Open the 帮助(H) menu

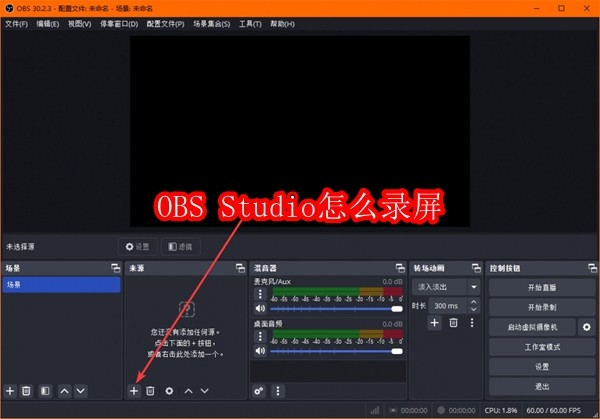[x=282, y=24]
